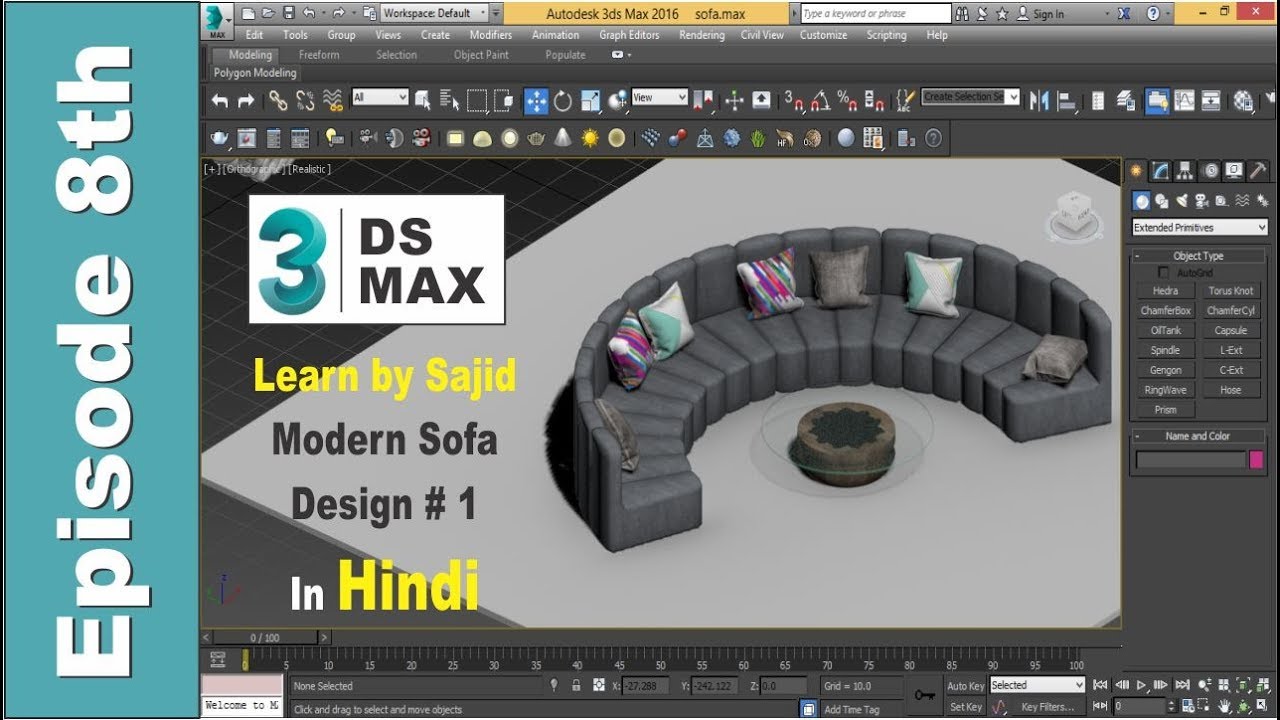Viewport: 1280px width, 720px height.
Task: Toggle the Spinner Snap icon
Action: click(x=874, y=100)
